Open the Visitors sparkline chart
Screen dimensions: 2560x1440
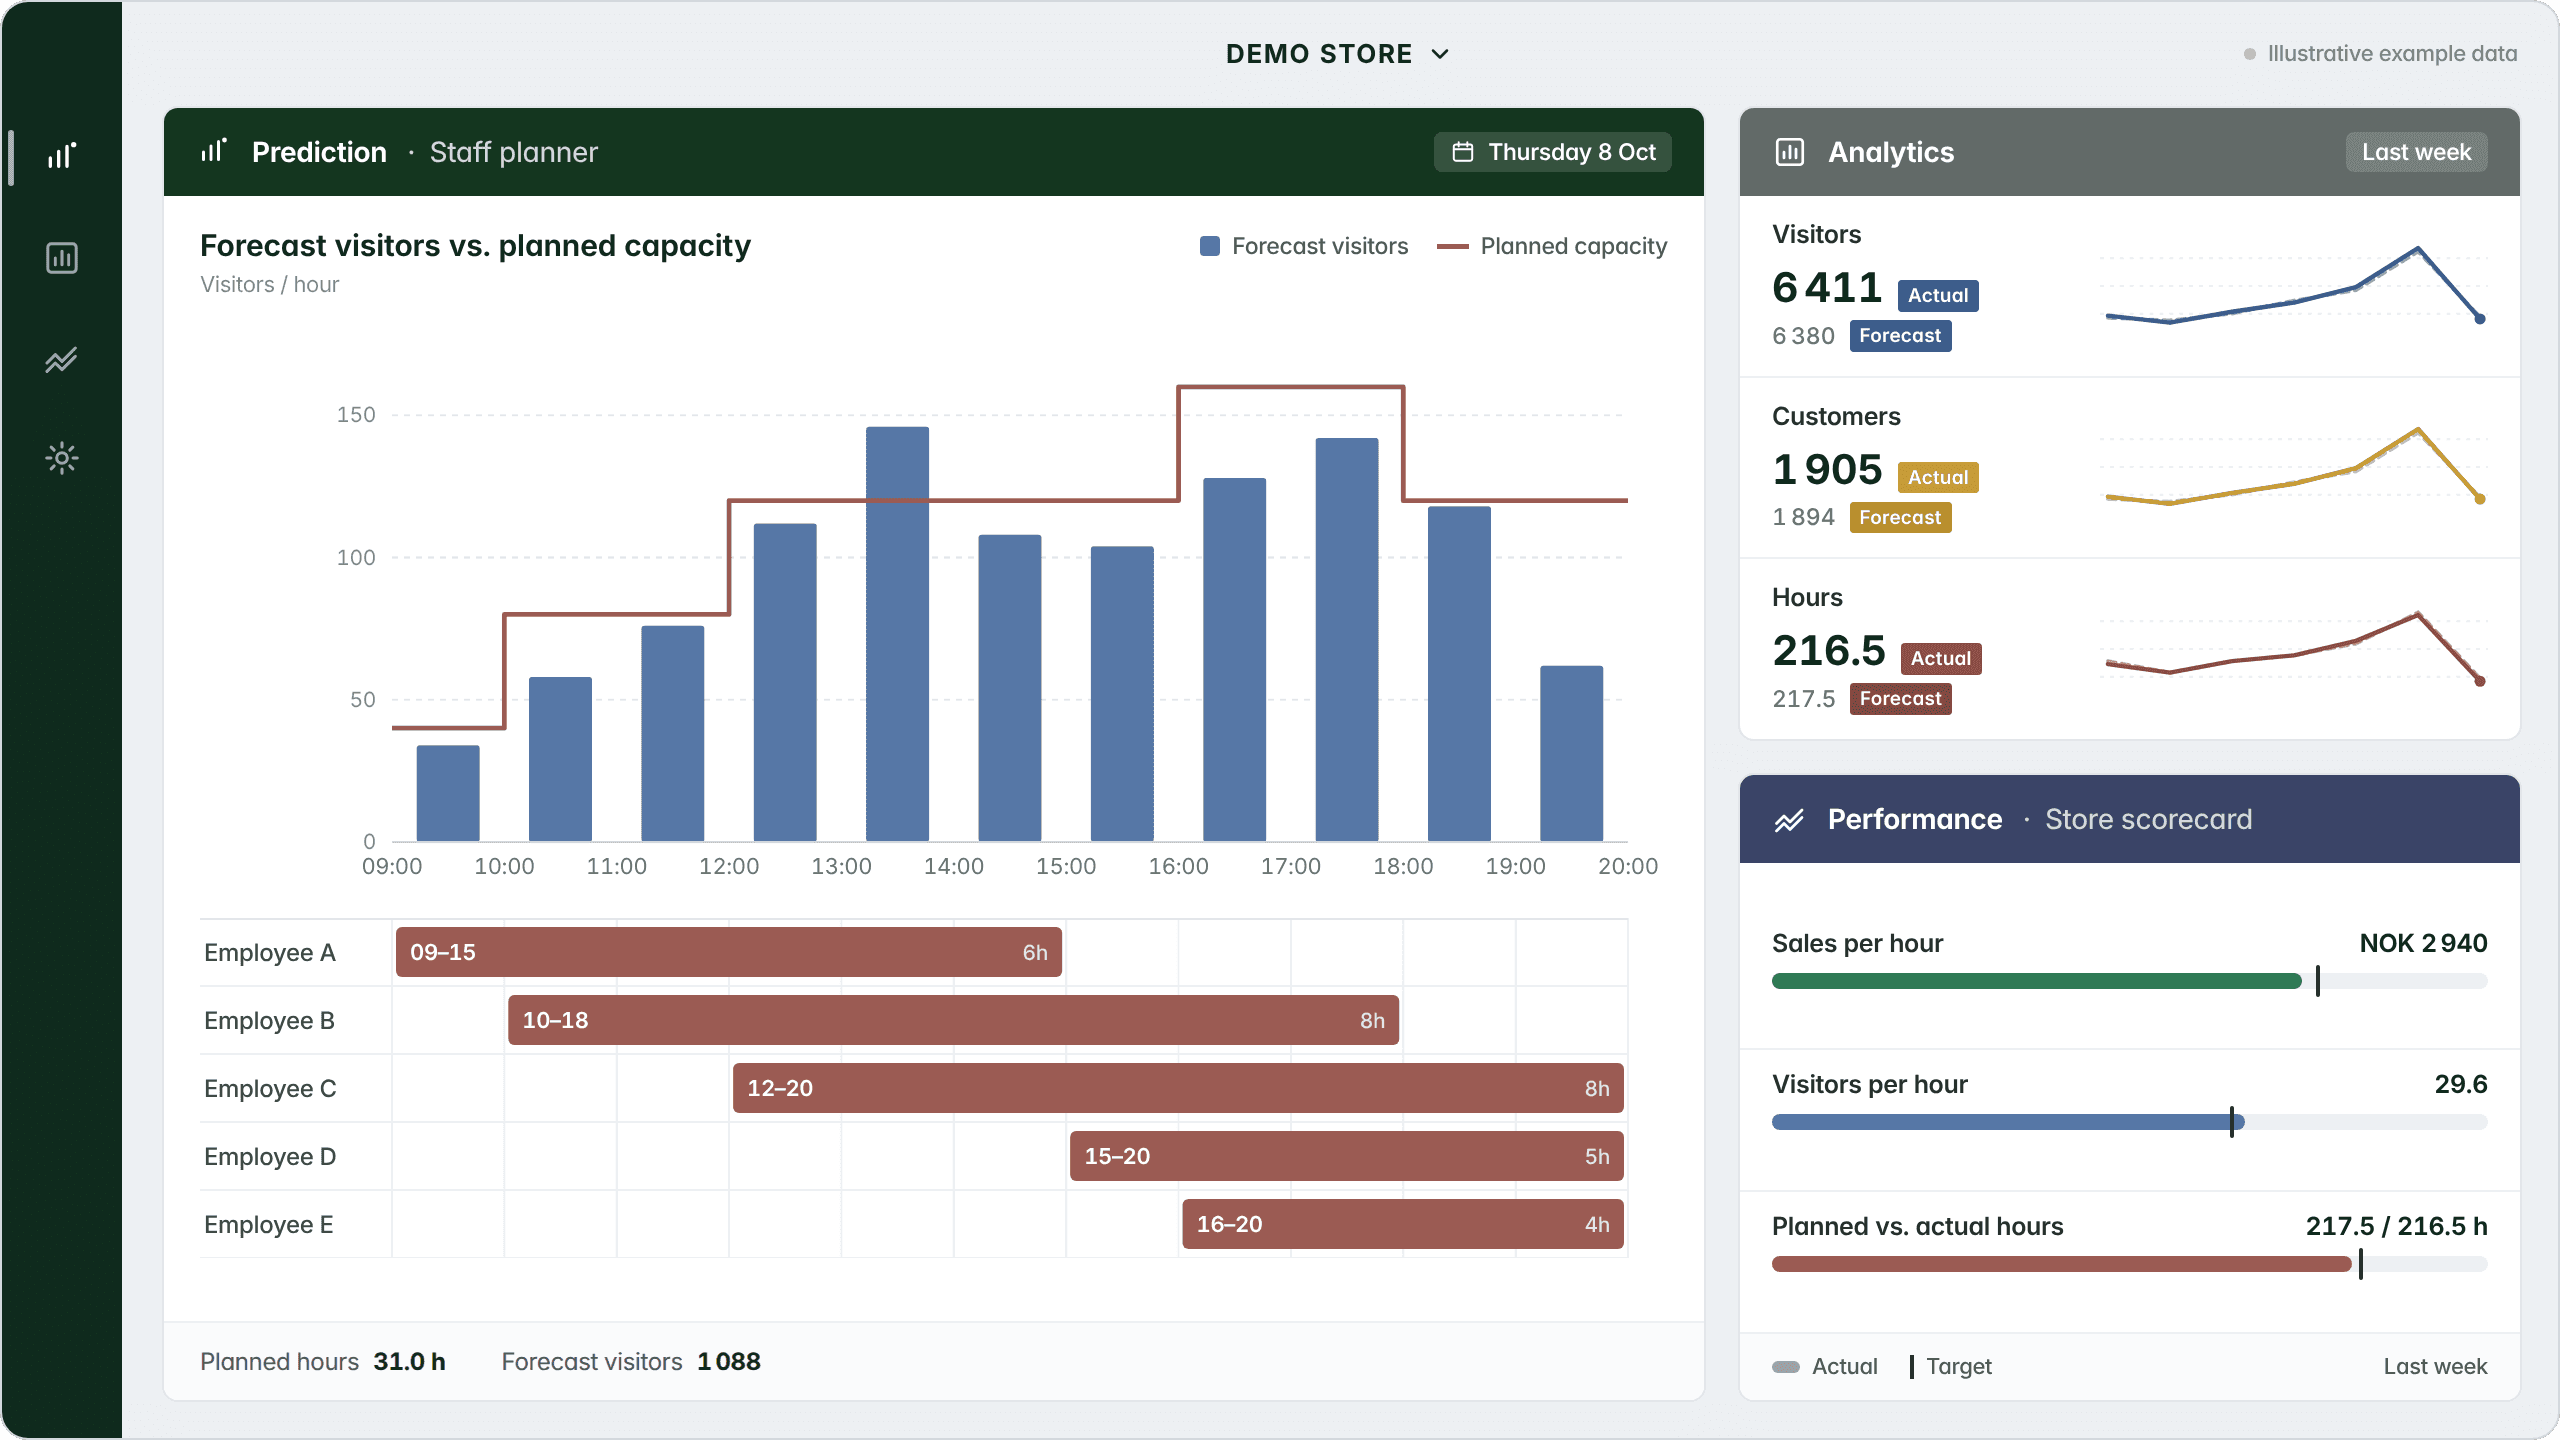click(2294, 286)
